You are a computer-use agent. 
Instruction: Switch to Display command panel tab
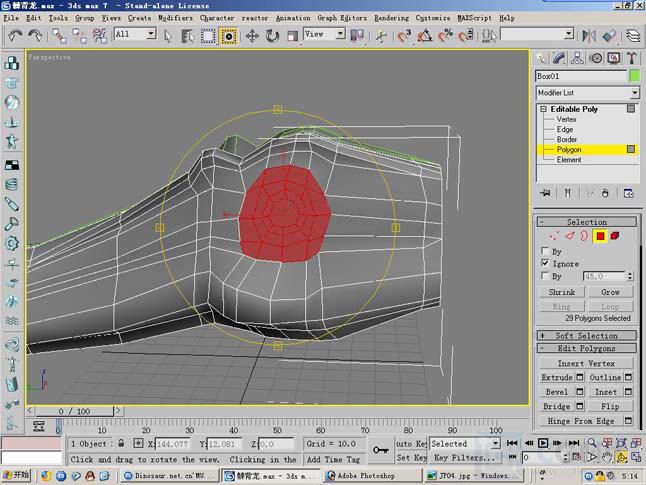(614, 58)
